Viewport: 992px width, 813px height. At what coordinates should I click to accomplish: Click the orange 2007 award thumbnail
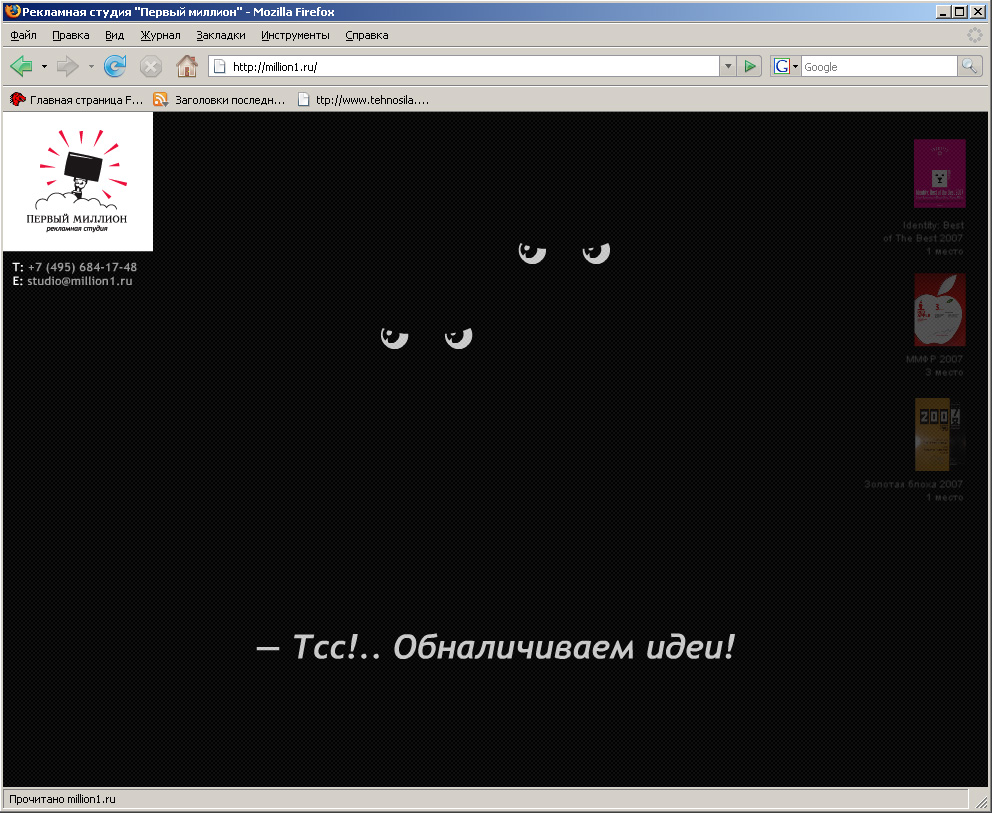pos(939,434)
